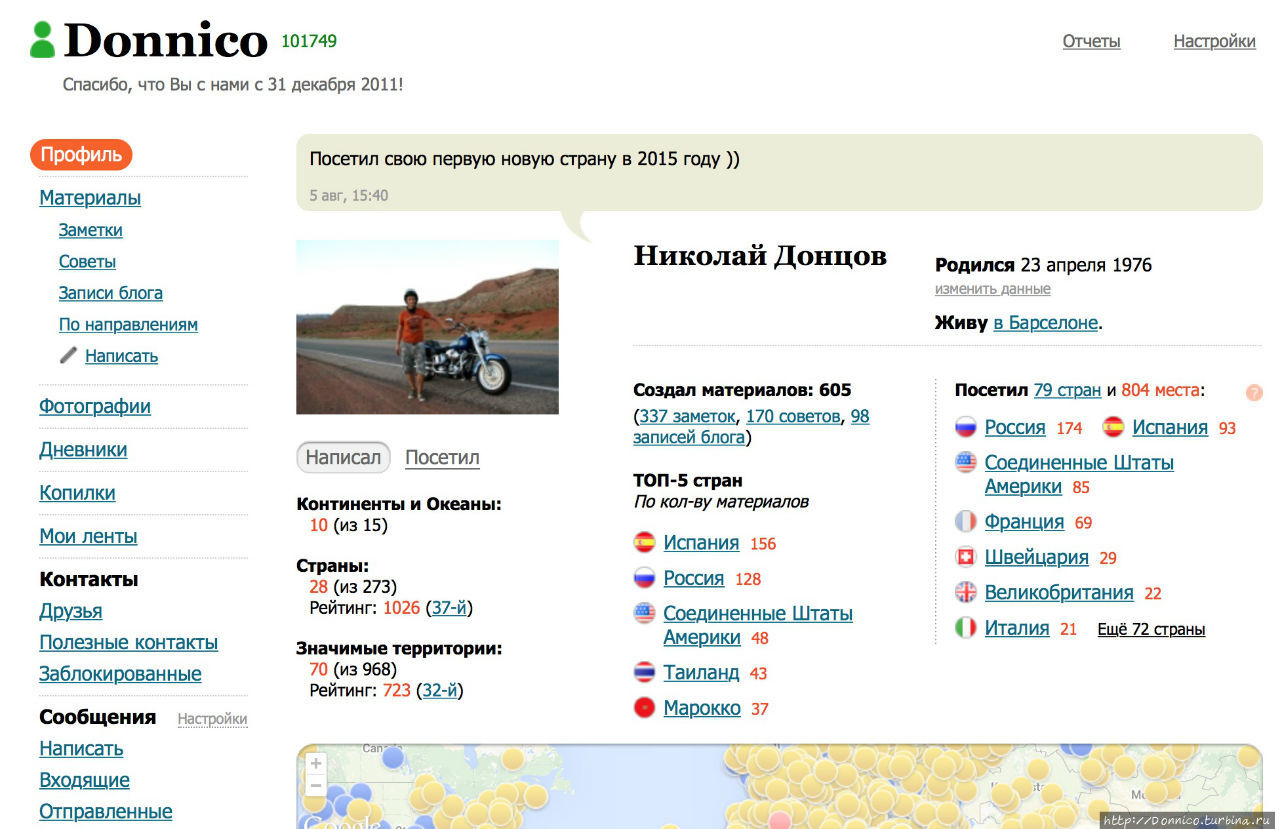Zoom in on the map with plus button

(316, 764)
